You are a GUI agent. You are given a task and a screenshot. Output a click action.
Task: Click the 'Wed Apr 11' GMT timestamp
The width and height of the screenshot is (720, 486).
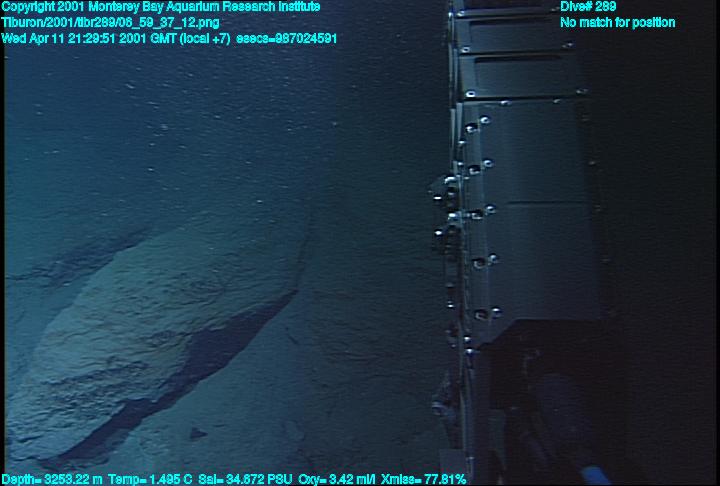(116, 39)
